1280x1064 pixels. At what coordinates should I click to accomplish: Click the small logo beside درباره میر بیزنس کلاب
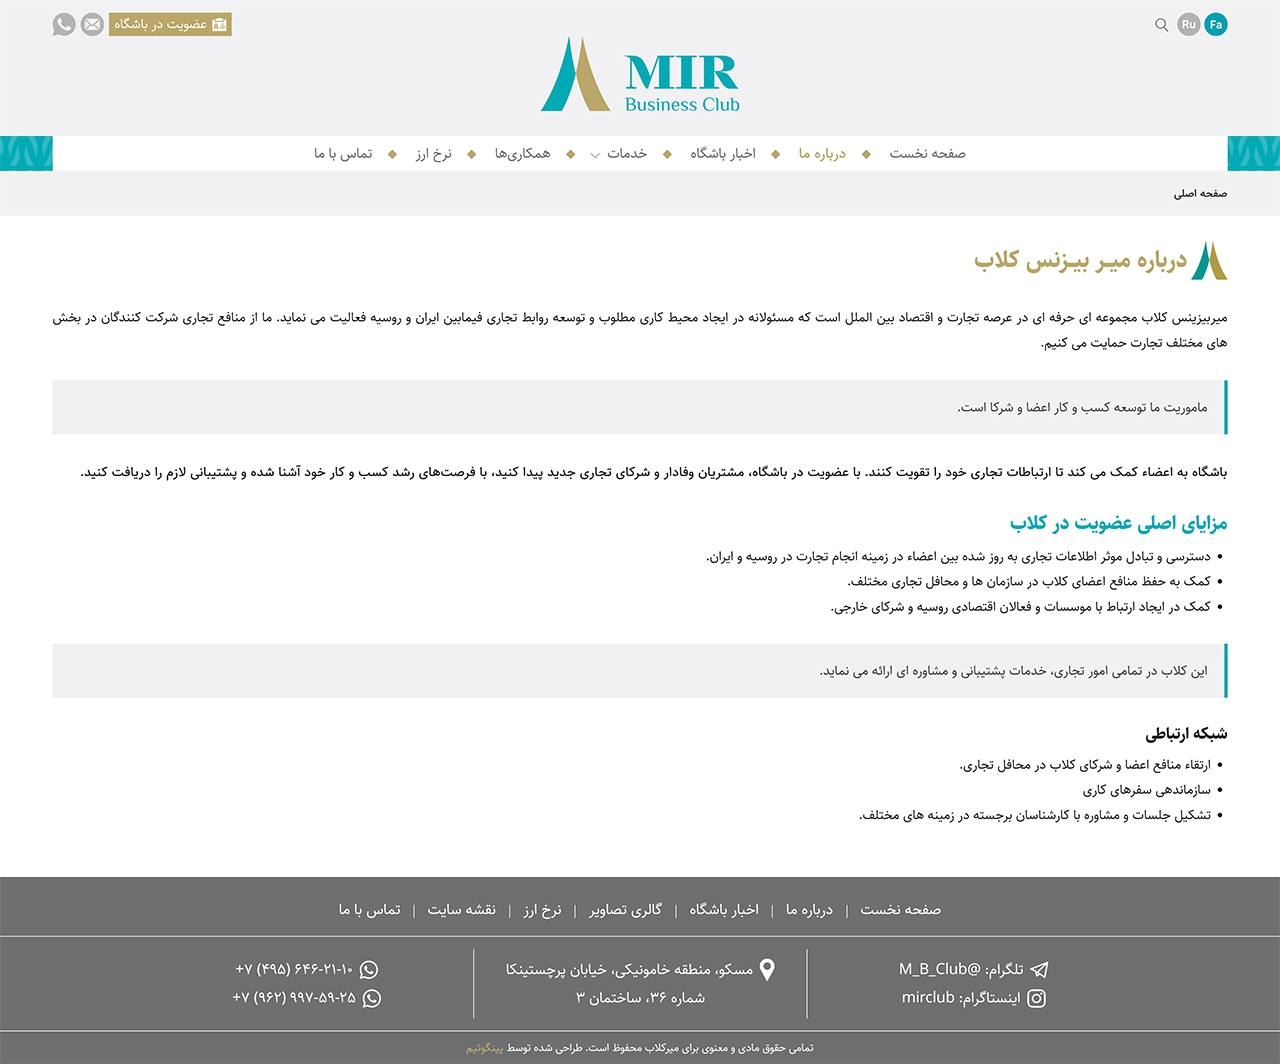[x=1210, y=261]
